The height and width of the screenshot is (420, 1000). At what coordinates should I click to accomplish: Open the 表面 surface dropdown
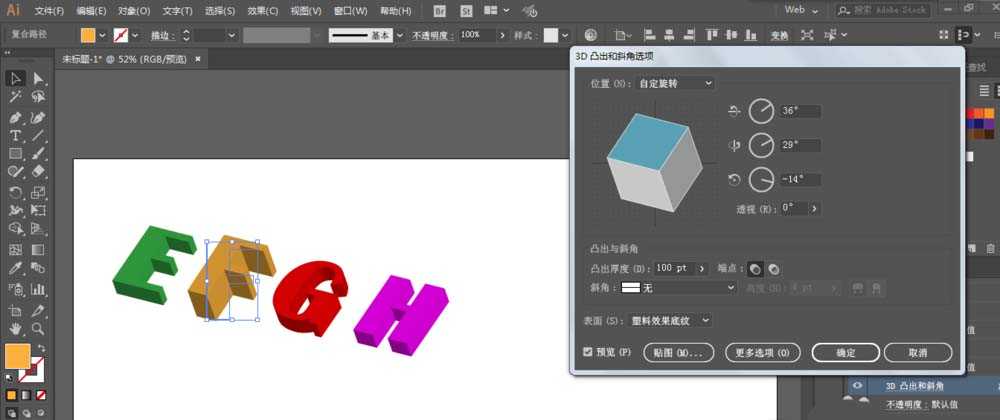click(676, 320)
